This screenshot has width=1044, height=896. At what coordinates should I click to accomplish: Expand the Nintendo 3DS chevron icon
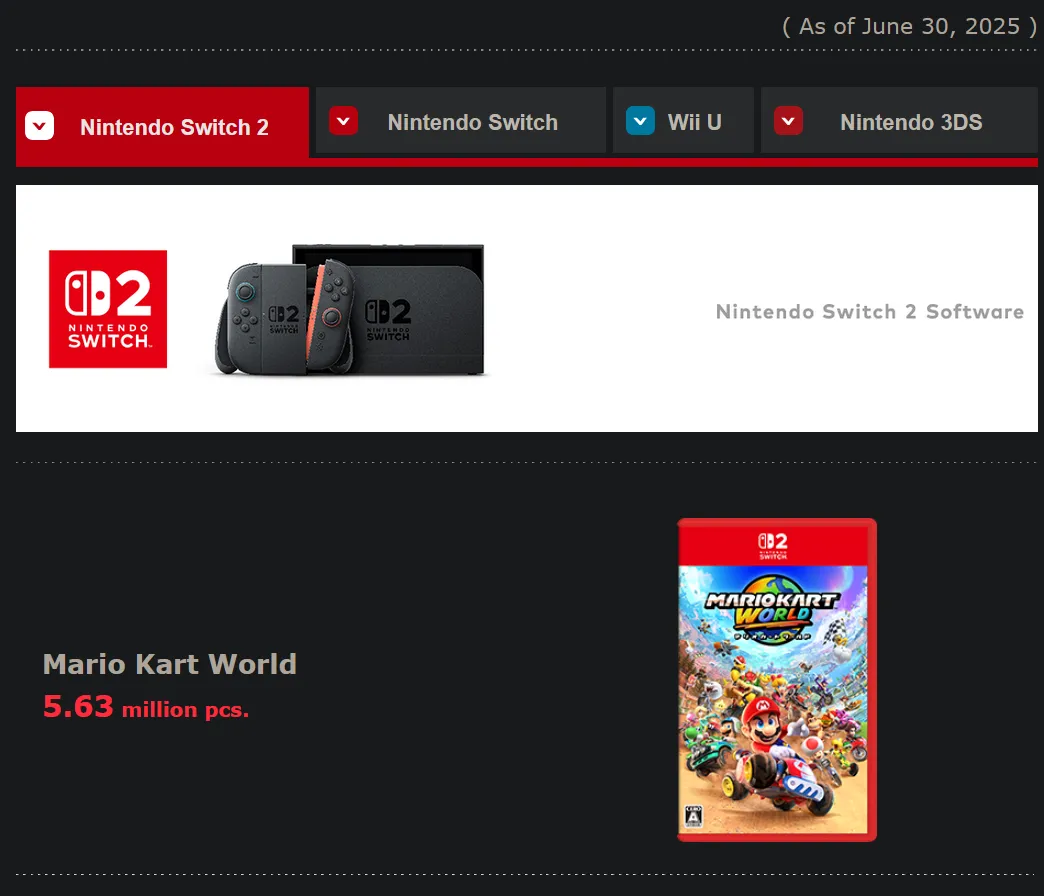tap(788, 121)
